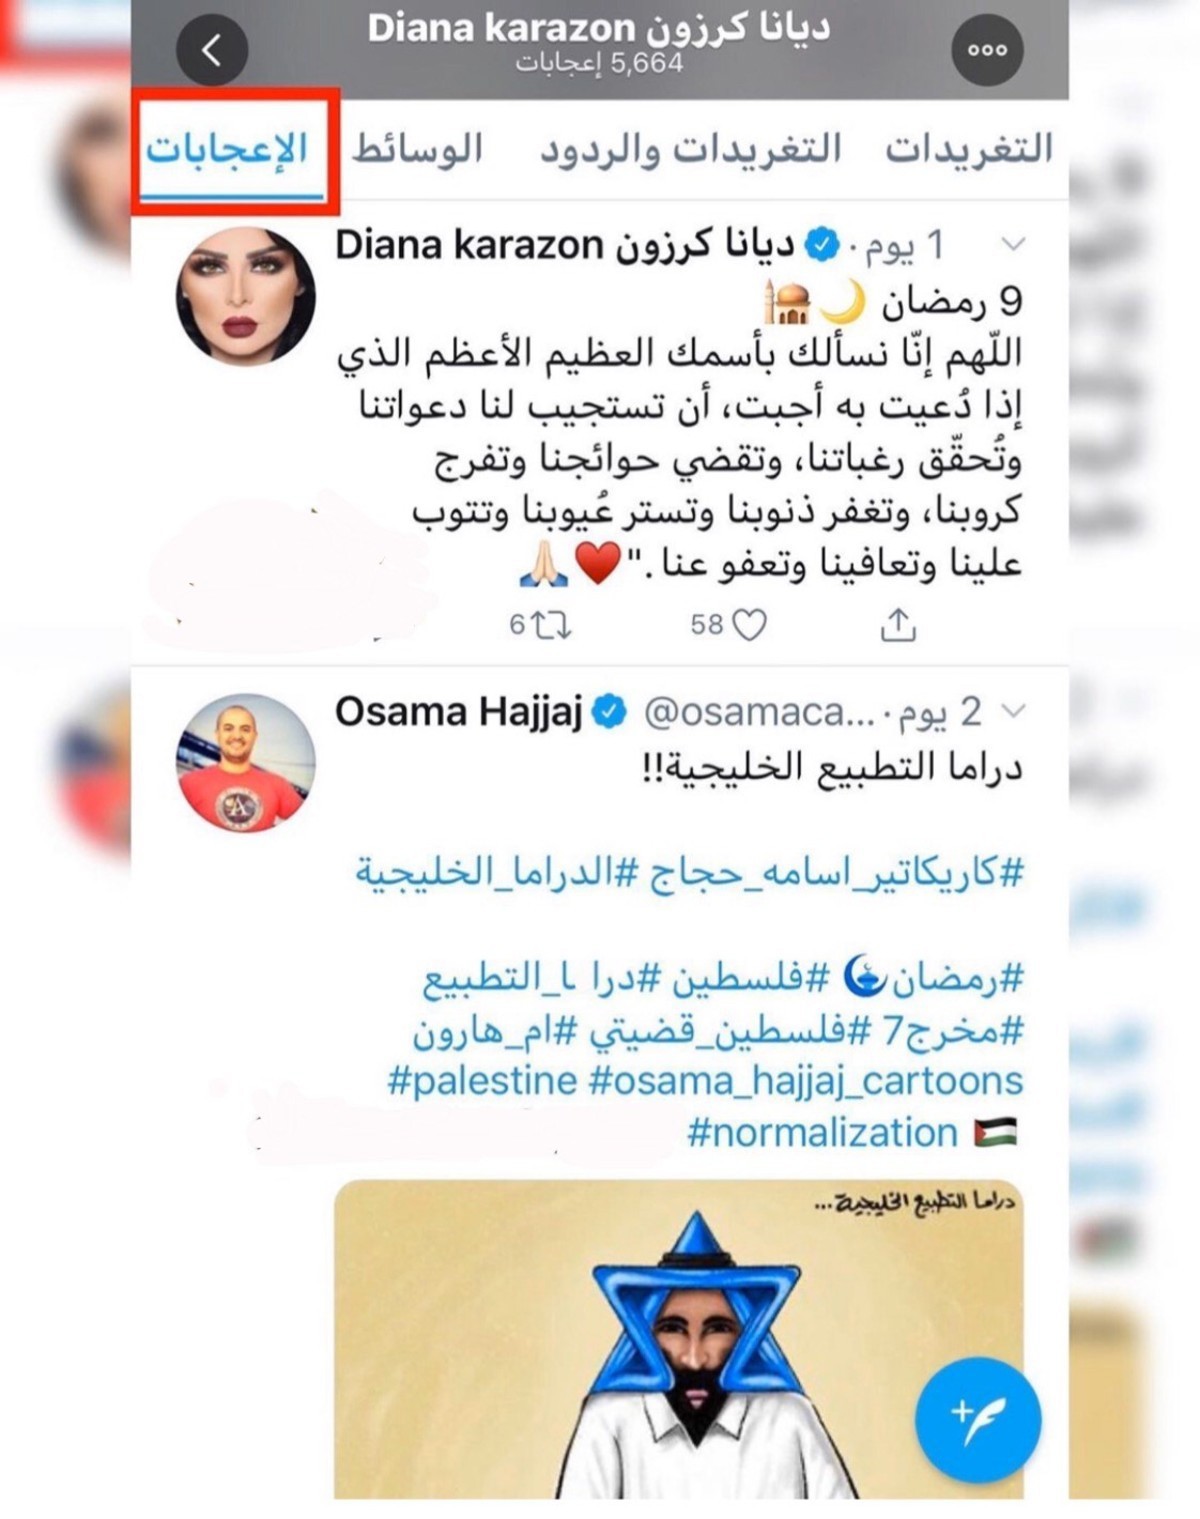Share Diana karazon's tweet
Image resolution: width=1200 pixels, height=1519 pixels.
click(898, 624)
